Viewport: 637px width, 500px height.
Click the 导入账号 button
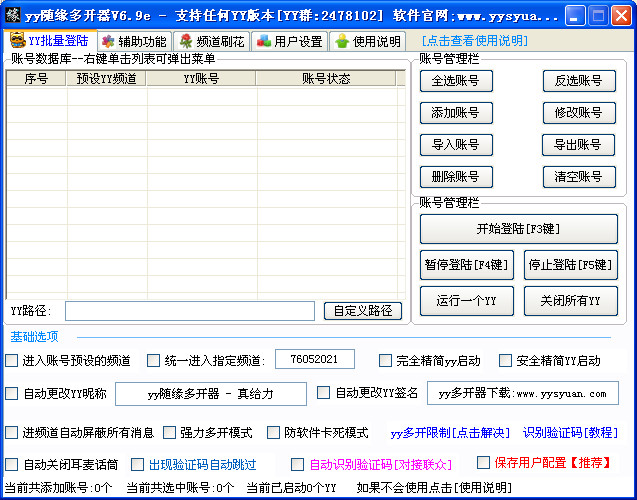[x=456, y=145]
